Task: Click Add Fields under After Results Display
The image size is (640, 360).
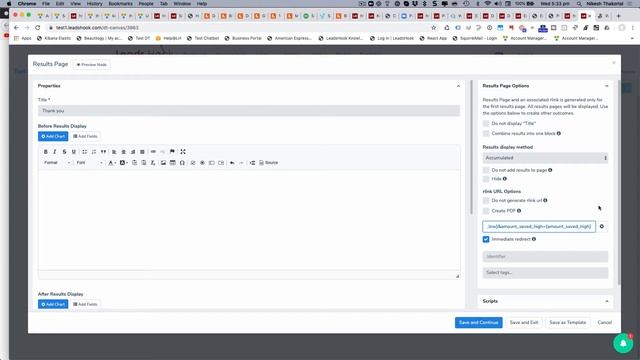Action: tap(85, 304)
